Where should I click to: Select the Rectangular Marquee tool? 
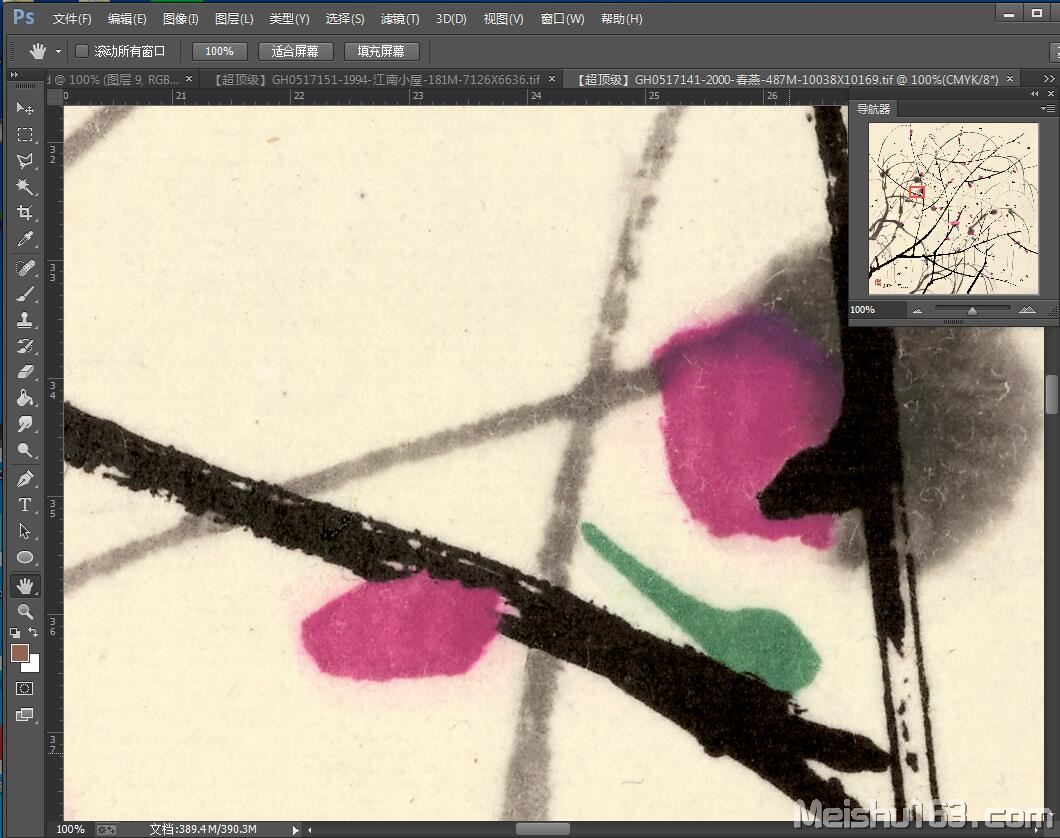[25, 134]
